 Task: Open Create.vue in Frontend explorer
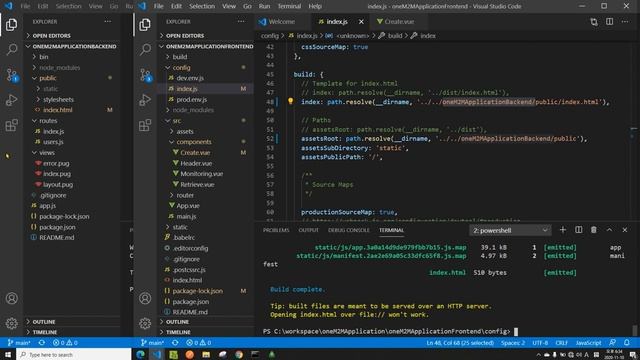pyautogui.click(x=195, y=152)
